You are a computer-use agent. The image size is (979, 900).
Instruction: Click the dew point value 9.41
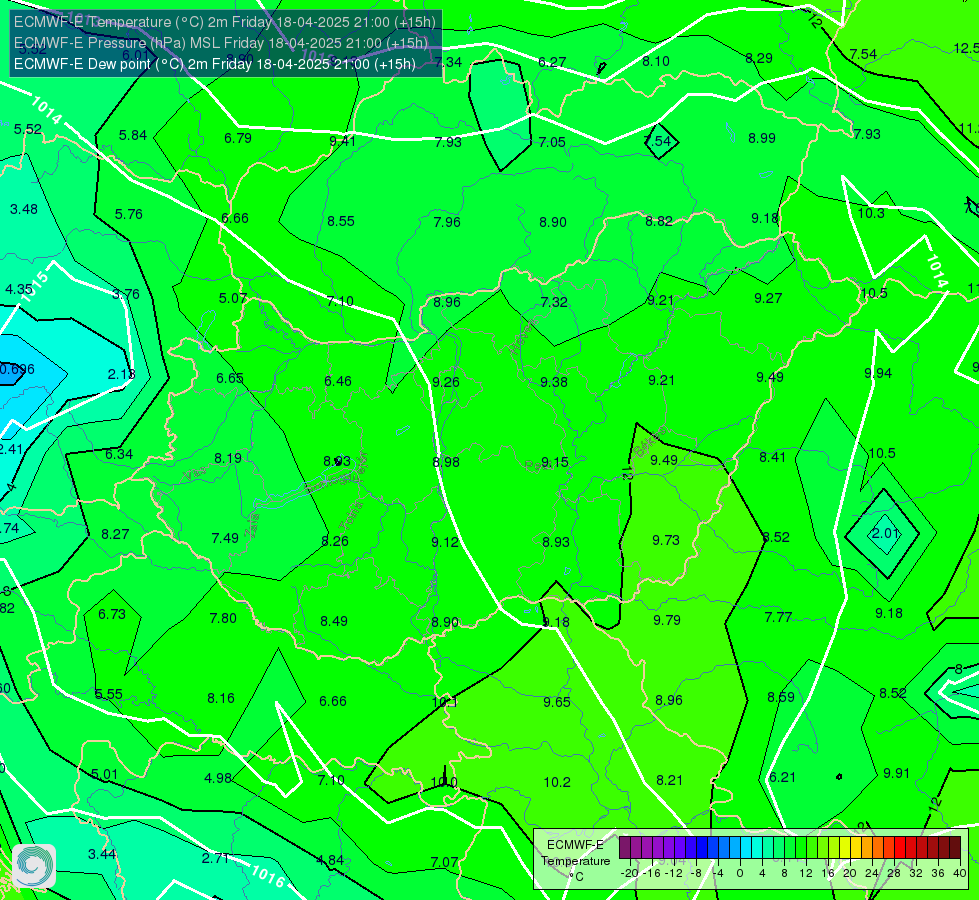point(343,141)
